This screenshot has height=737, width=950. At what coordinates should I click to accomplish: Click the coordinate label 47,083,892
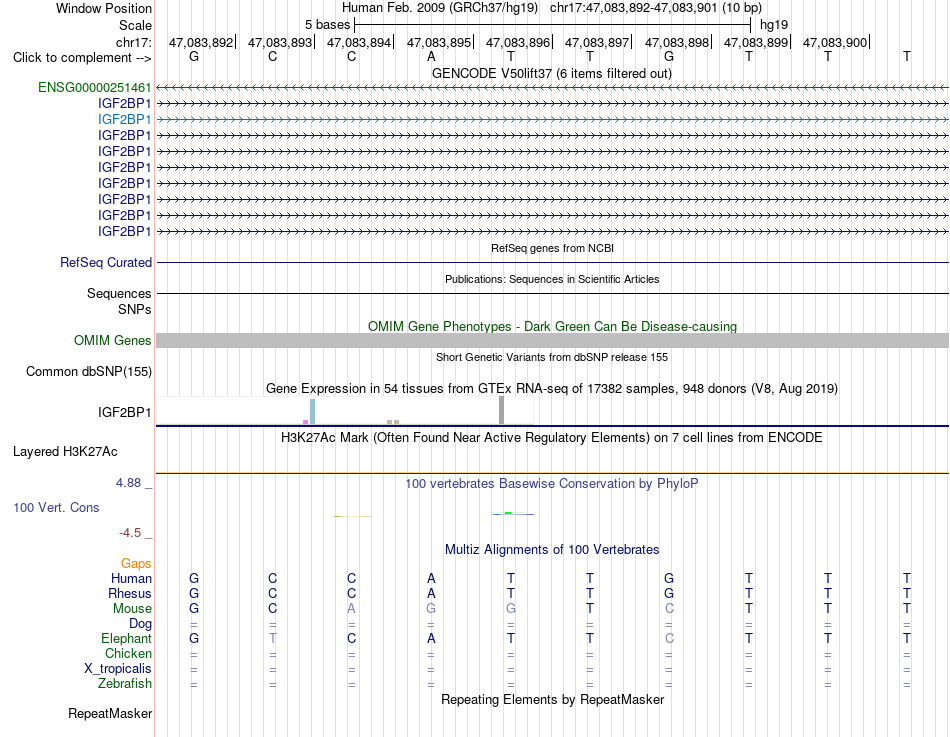point(201,42)
